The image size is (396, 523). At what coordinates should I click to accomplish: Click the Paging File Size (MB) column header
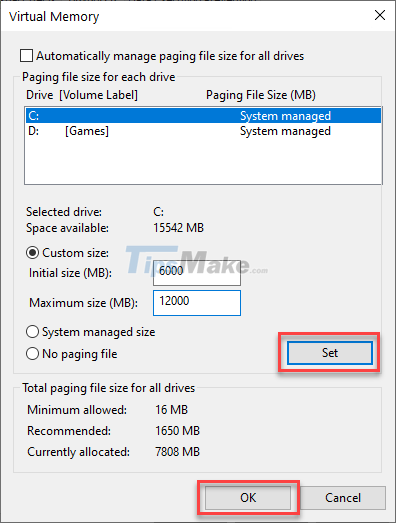coord(261,95)
